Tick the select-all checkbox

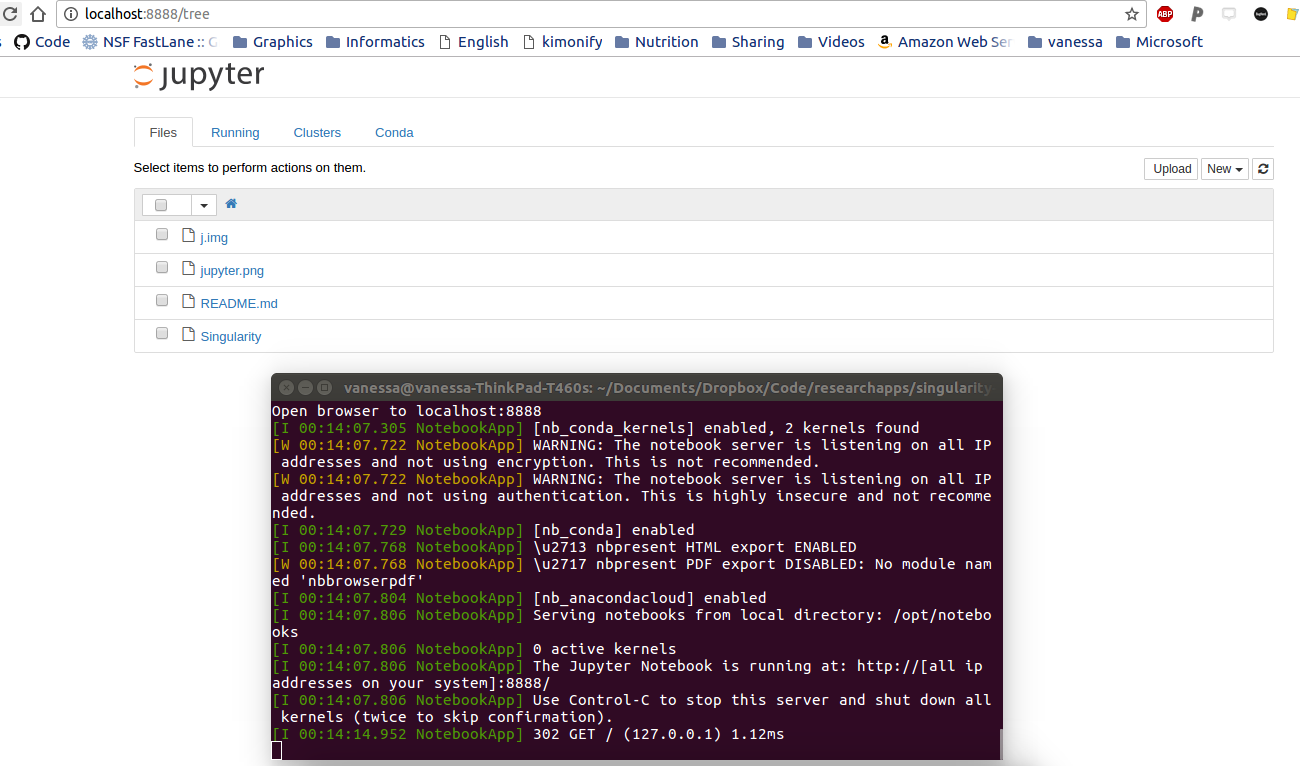click(161, 204)
